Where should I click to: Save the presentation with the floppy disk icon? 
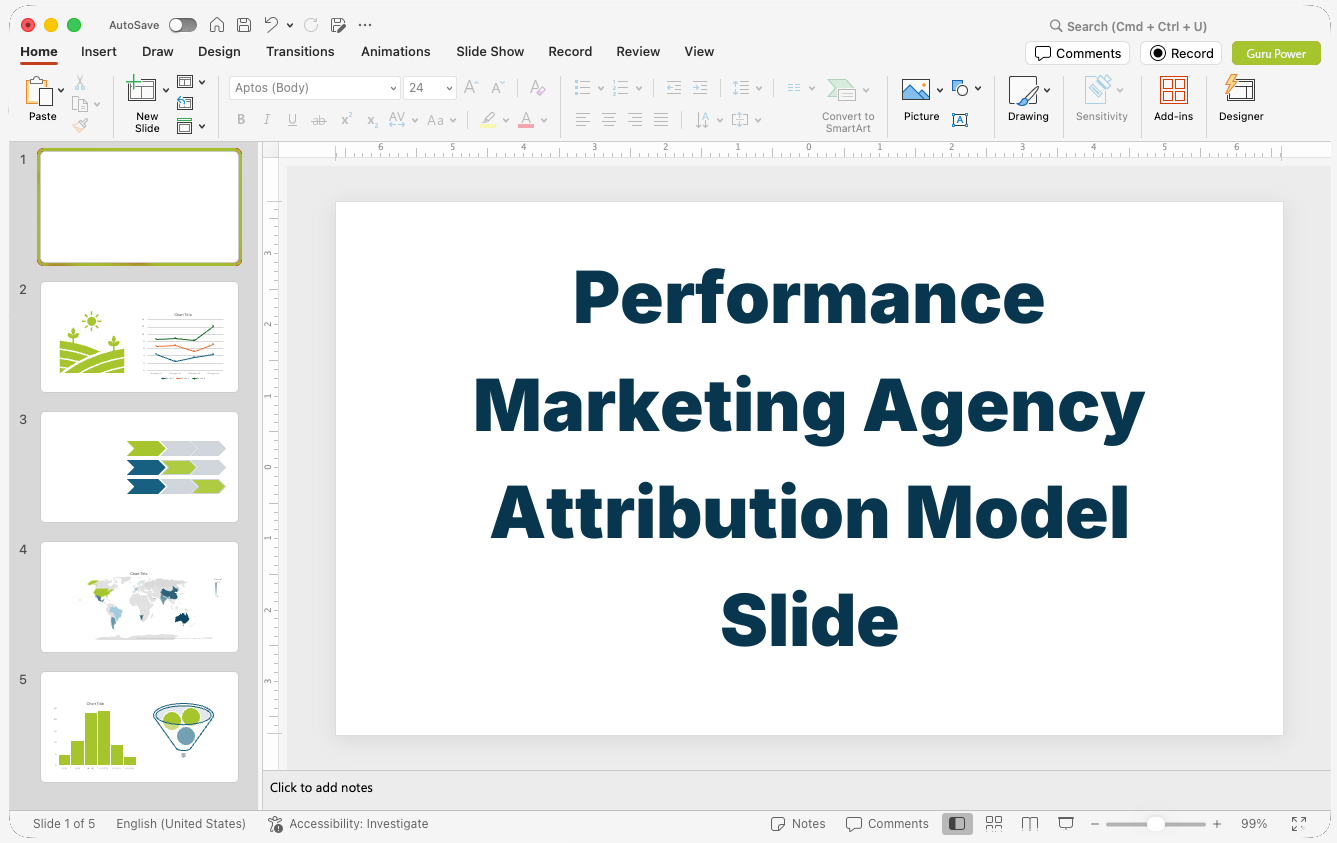[x=244, y=25]
